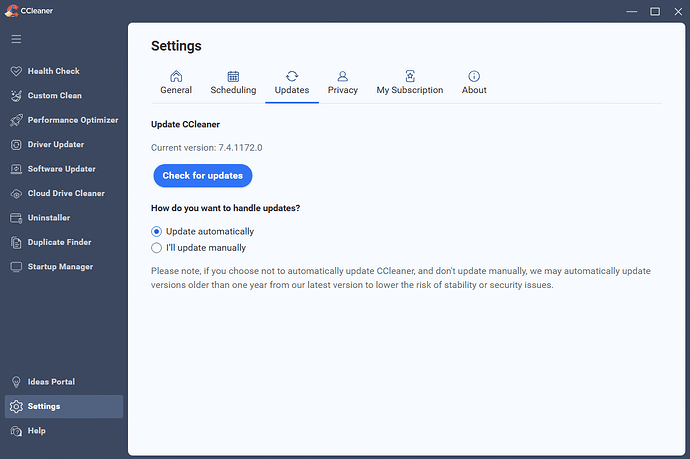Screen dimensions: 690x459
Task: View the About tab
Action: (474, 83)
